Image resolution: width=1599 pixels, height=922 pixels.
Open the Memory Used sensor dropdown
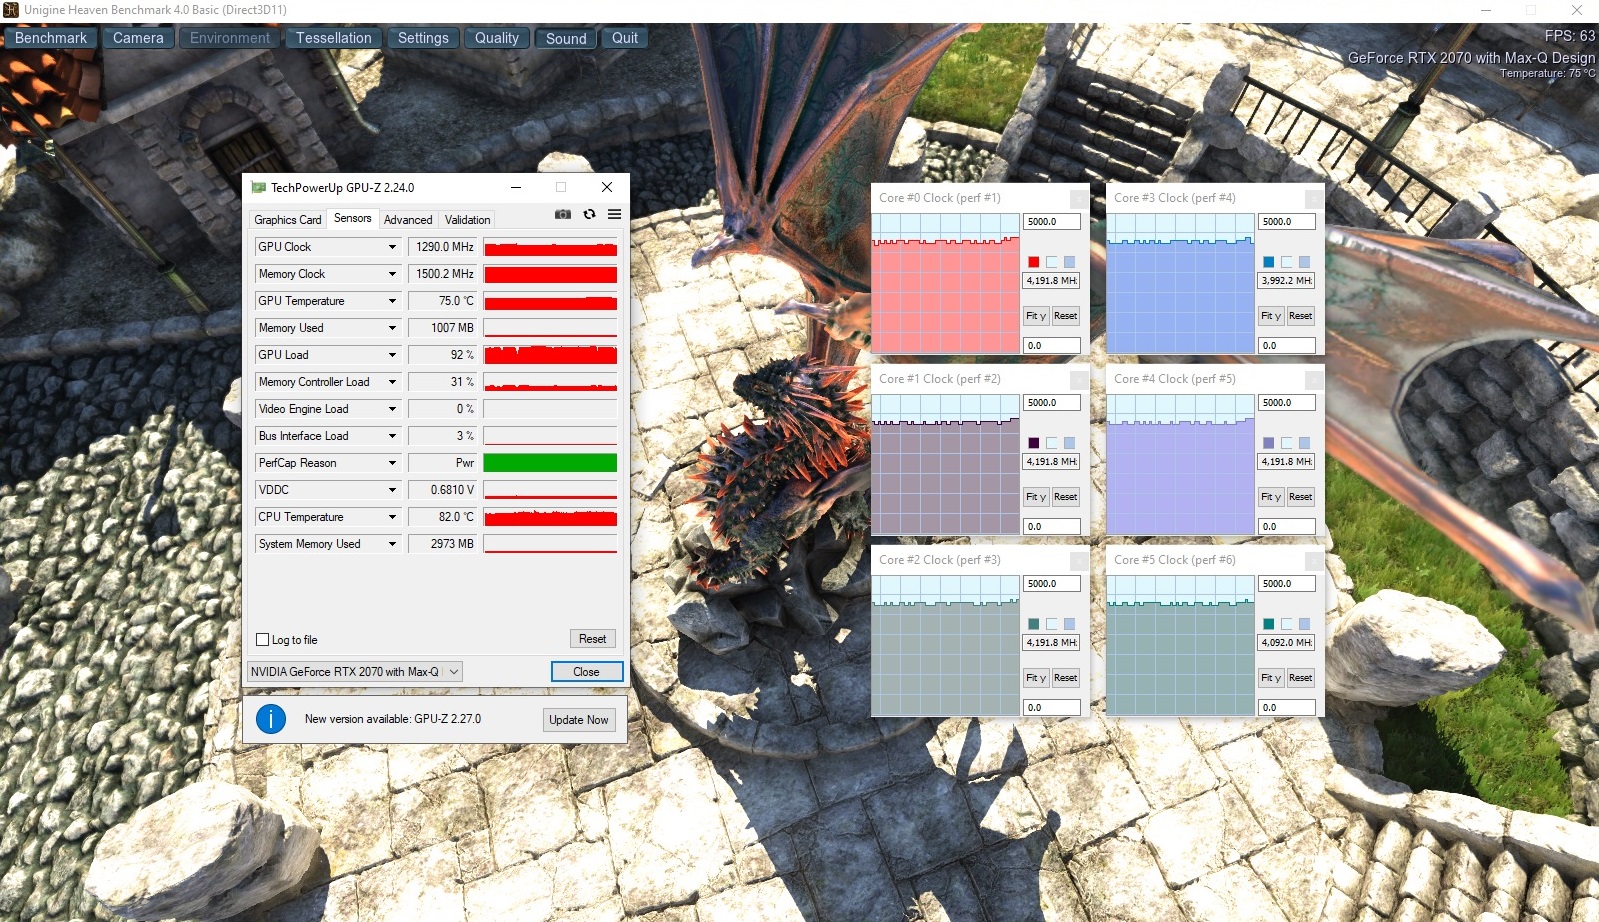[392, 328]
